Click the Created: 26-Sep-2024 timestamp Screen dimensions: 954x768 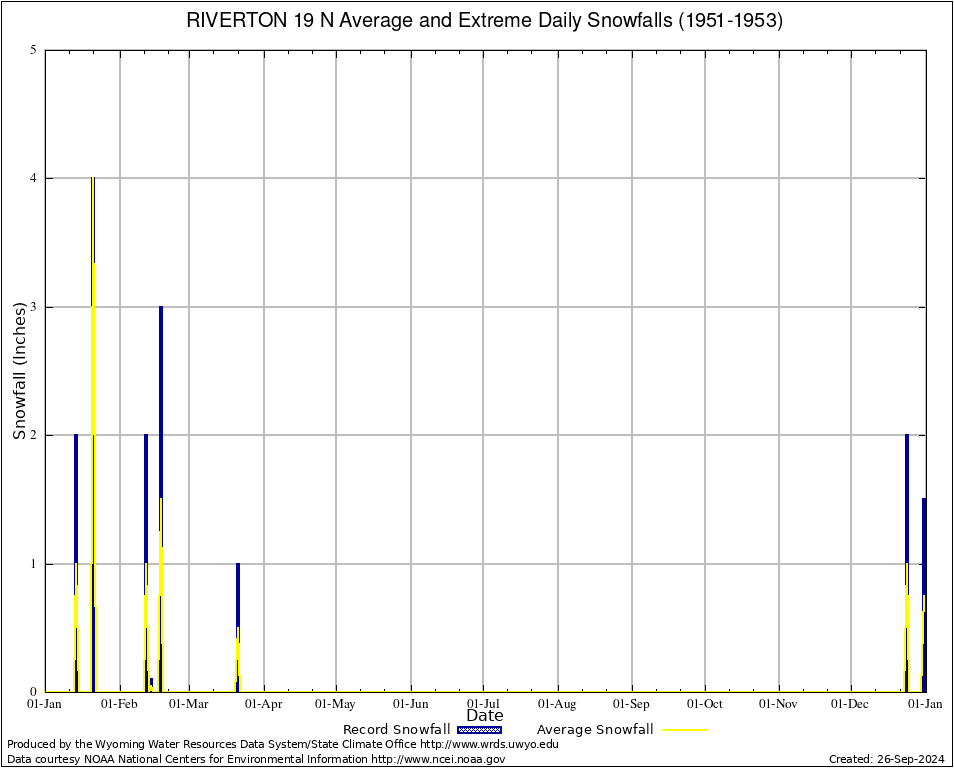886,759
